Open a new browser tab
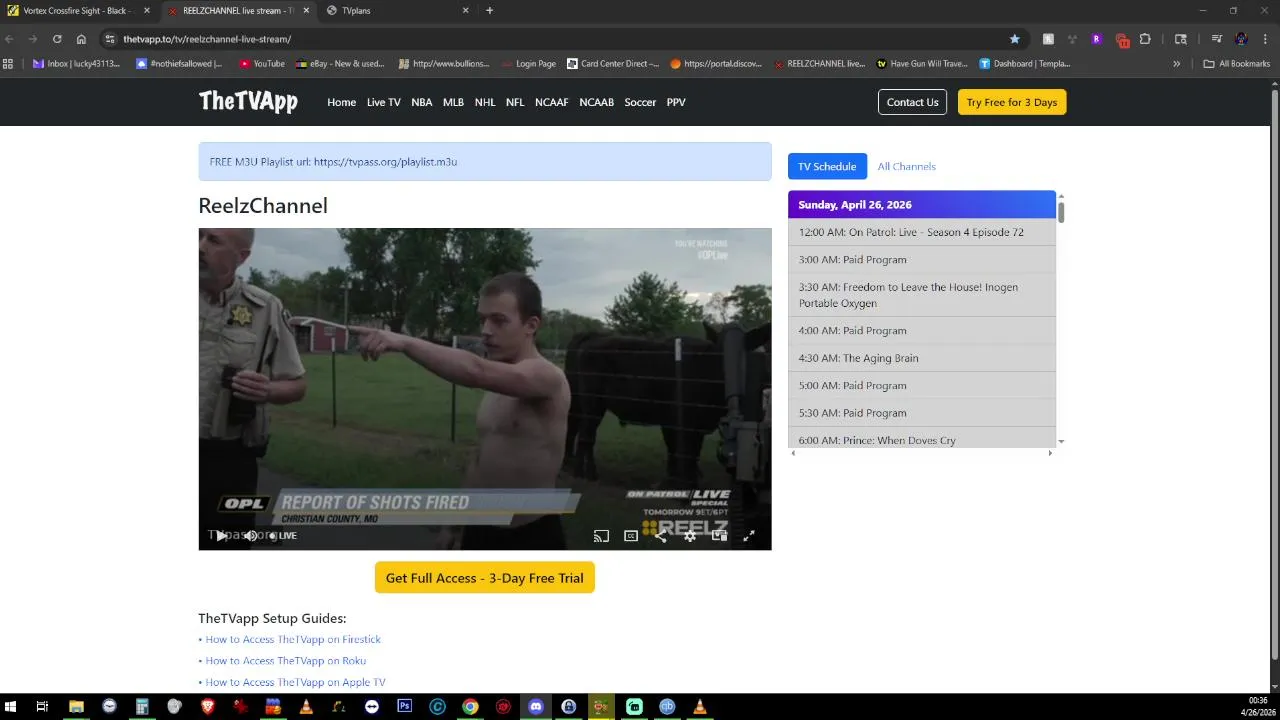 489,11
